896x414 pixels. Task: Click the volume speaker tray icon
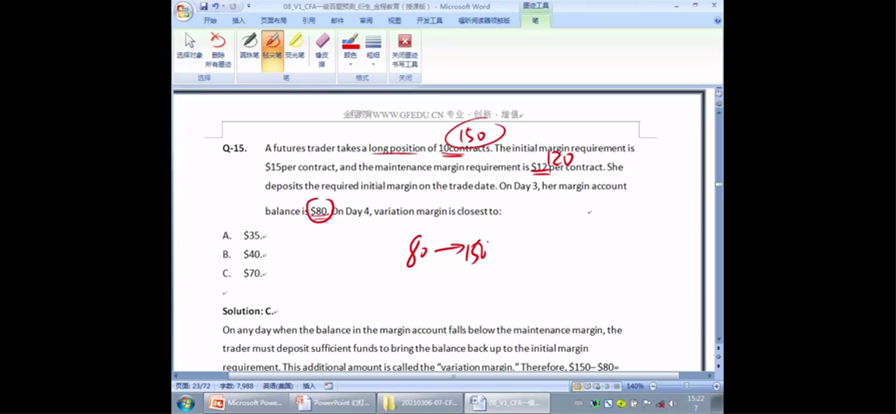click(673, 403)
